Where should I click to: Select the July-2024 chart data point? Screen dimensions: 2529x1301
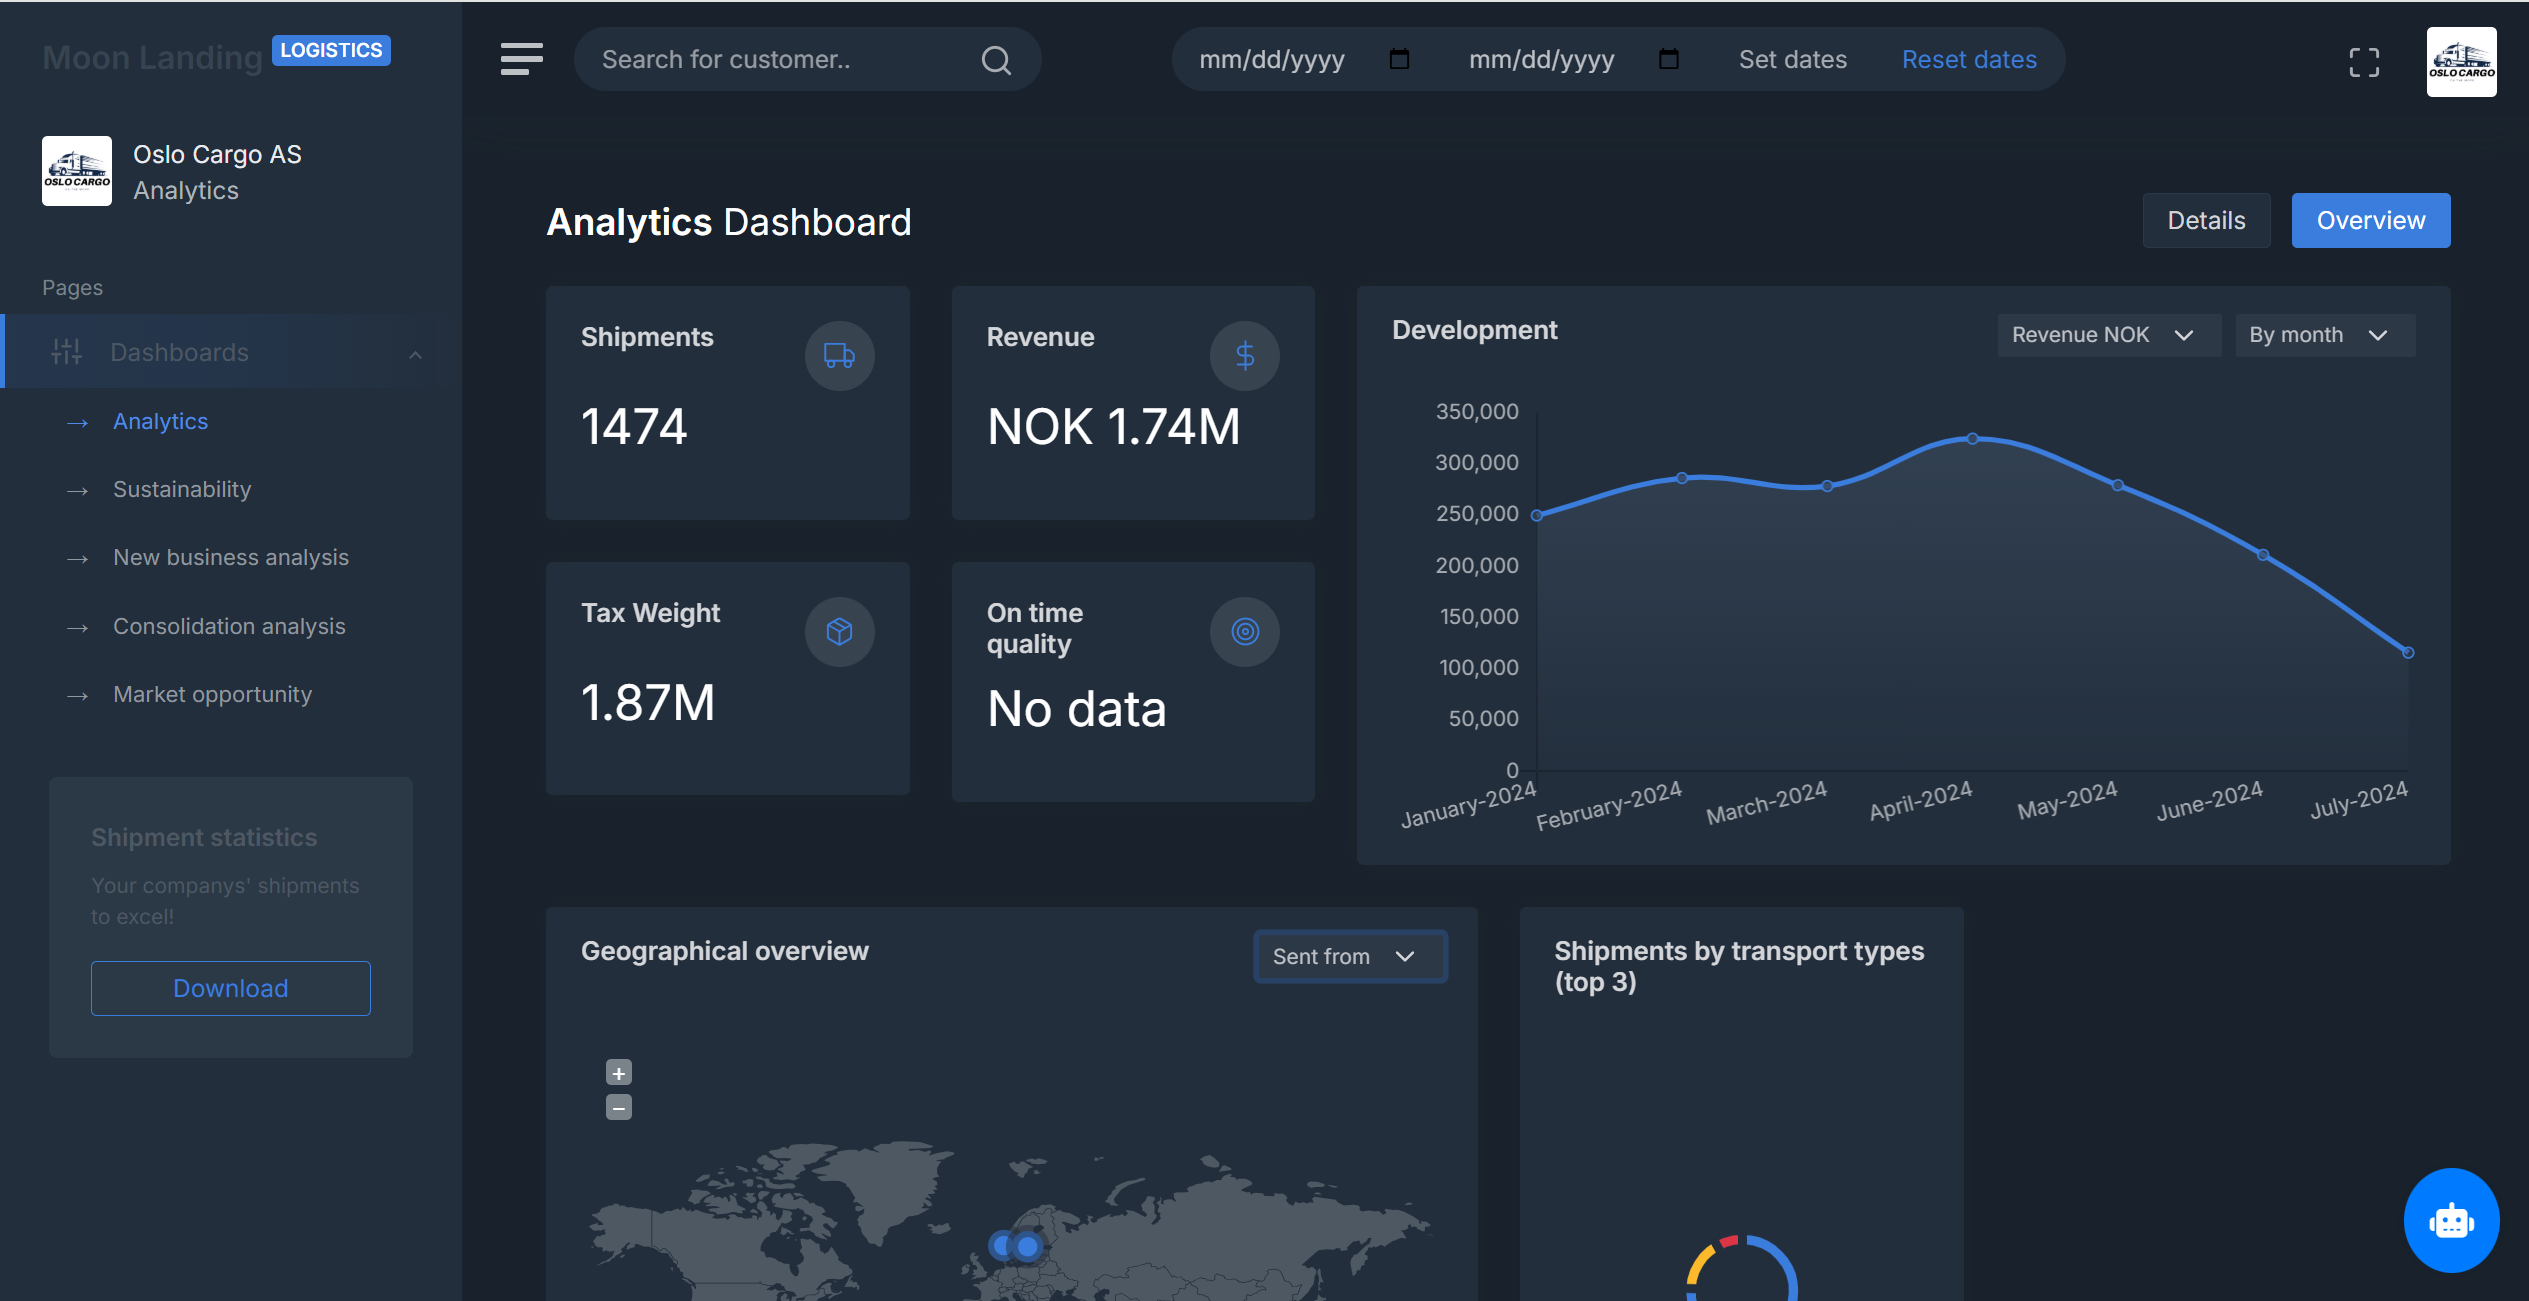point(2408,652)
